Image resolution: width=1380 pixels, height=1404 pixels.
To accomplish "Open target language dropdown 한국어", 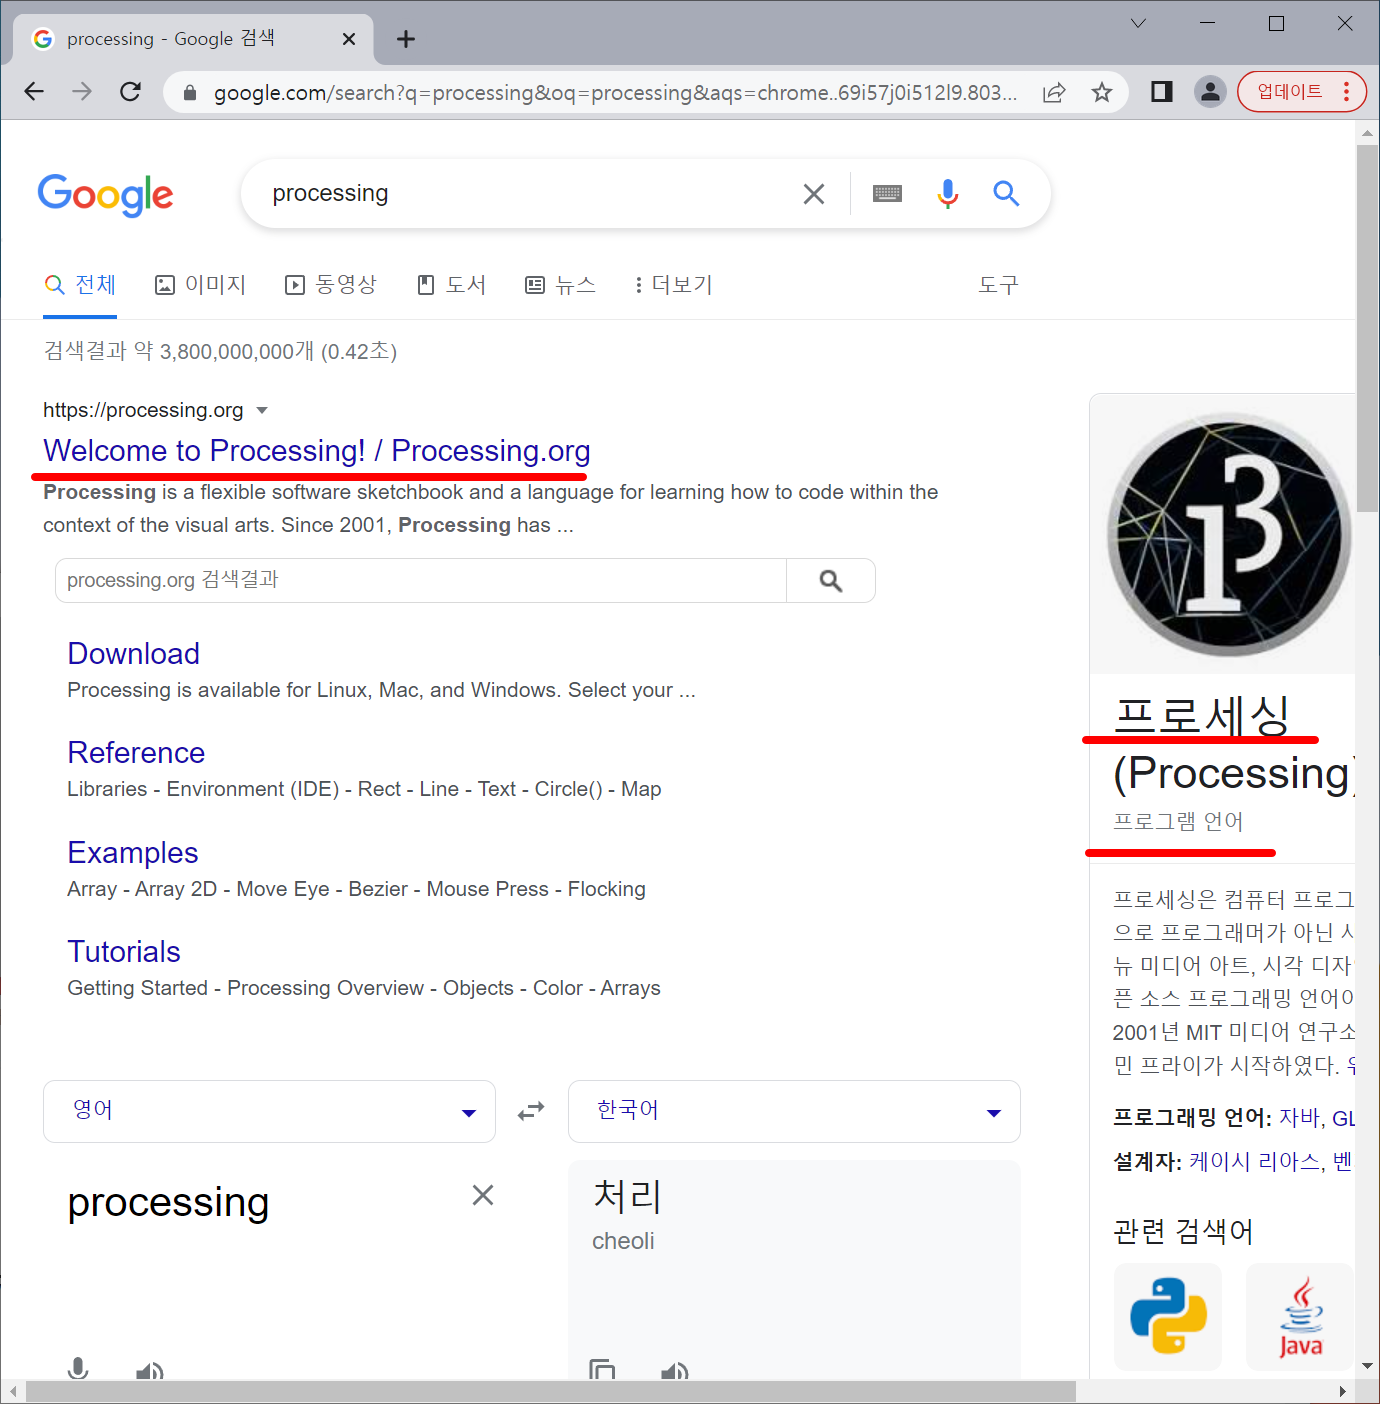I will coord(794,1111).
